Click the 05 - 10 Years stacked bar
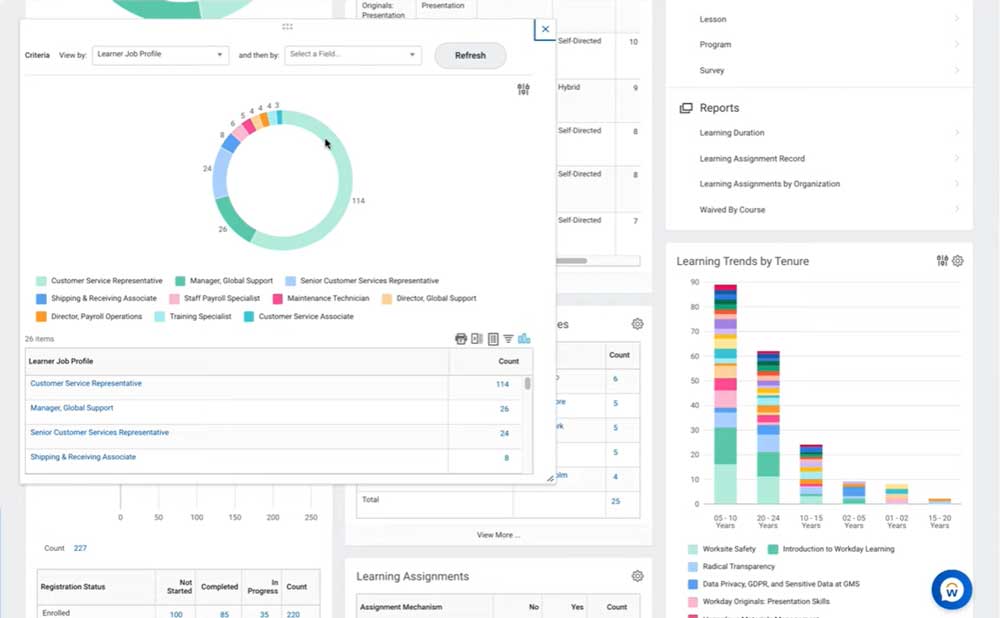Screen dimensions: 1000x618 tap(725, 394)
